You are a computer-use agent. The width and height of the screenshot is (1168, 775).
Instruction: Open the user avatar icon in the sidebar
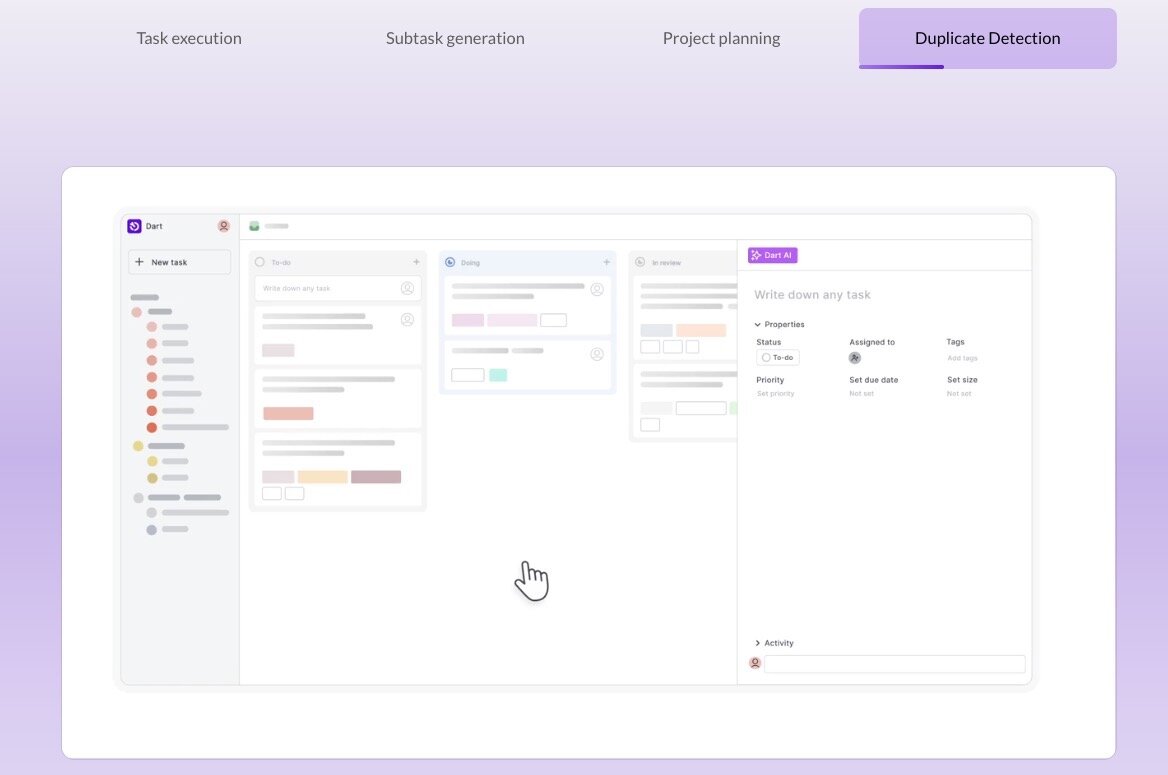click(224, 226)
